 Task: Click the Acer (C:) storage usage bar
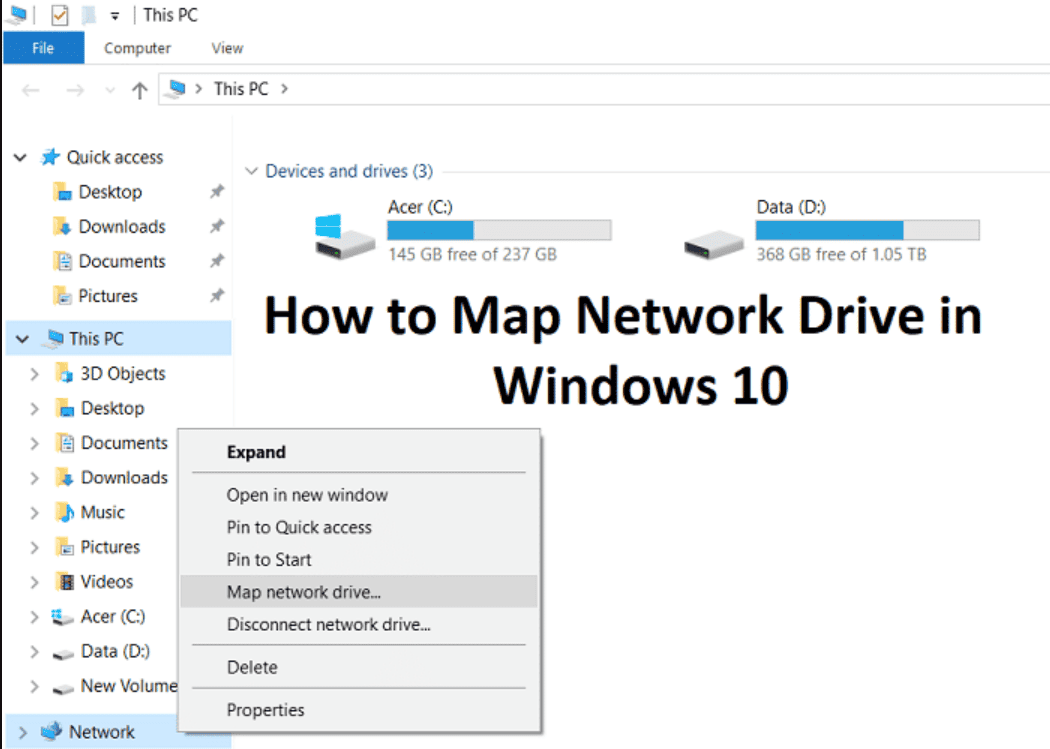tap(498, 229)
